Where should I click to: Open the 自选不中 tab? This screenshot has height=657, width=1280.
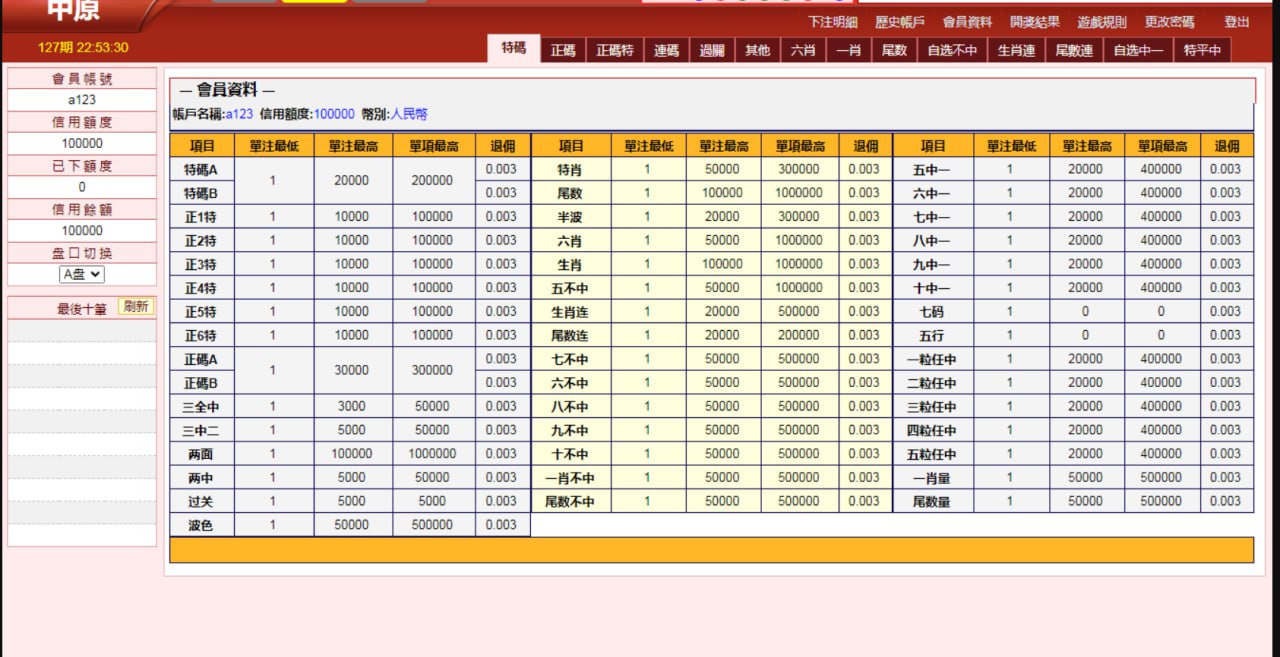[x=952, y=50]
